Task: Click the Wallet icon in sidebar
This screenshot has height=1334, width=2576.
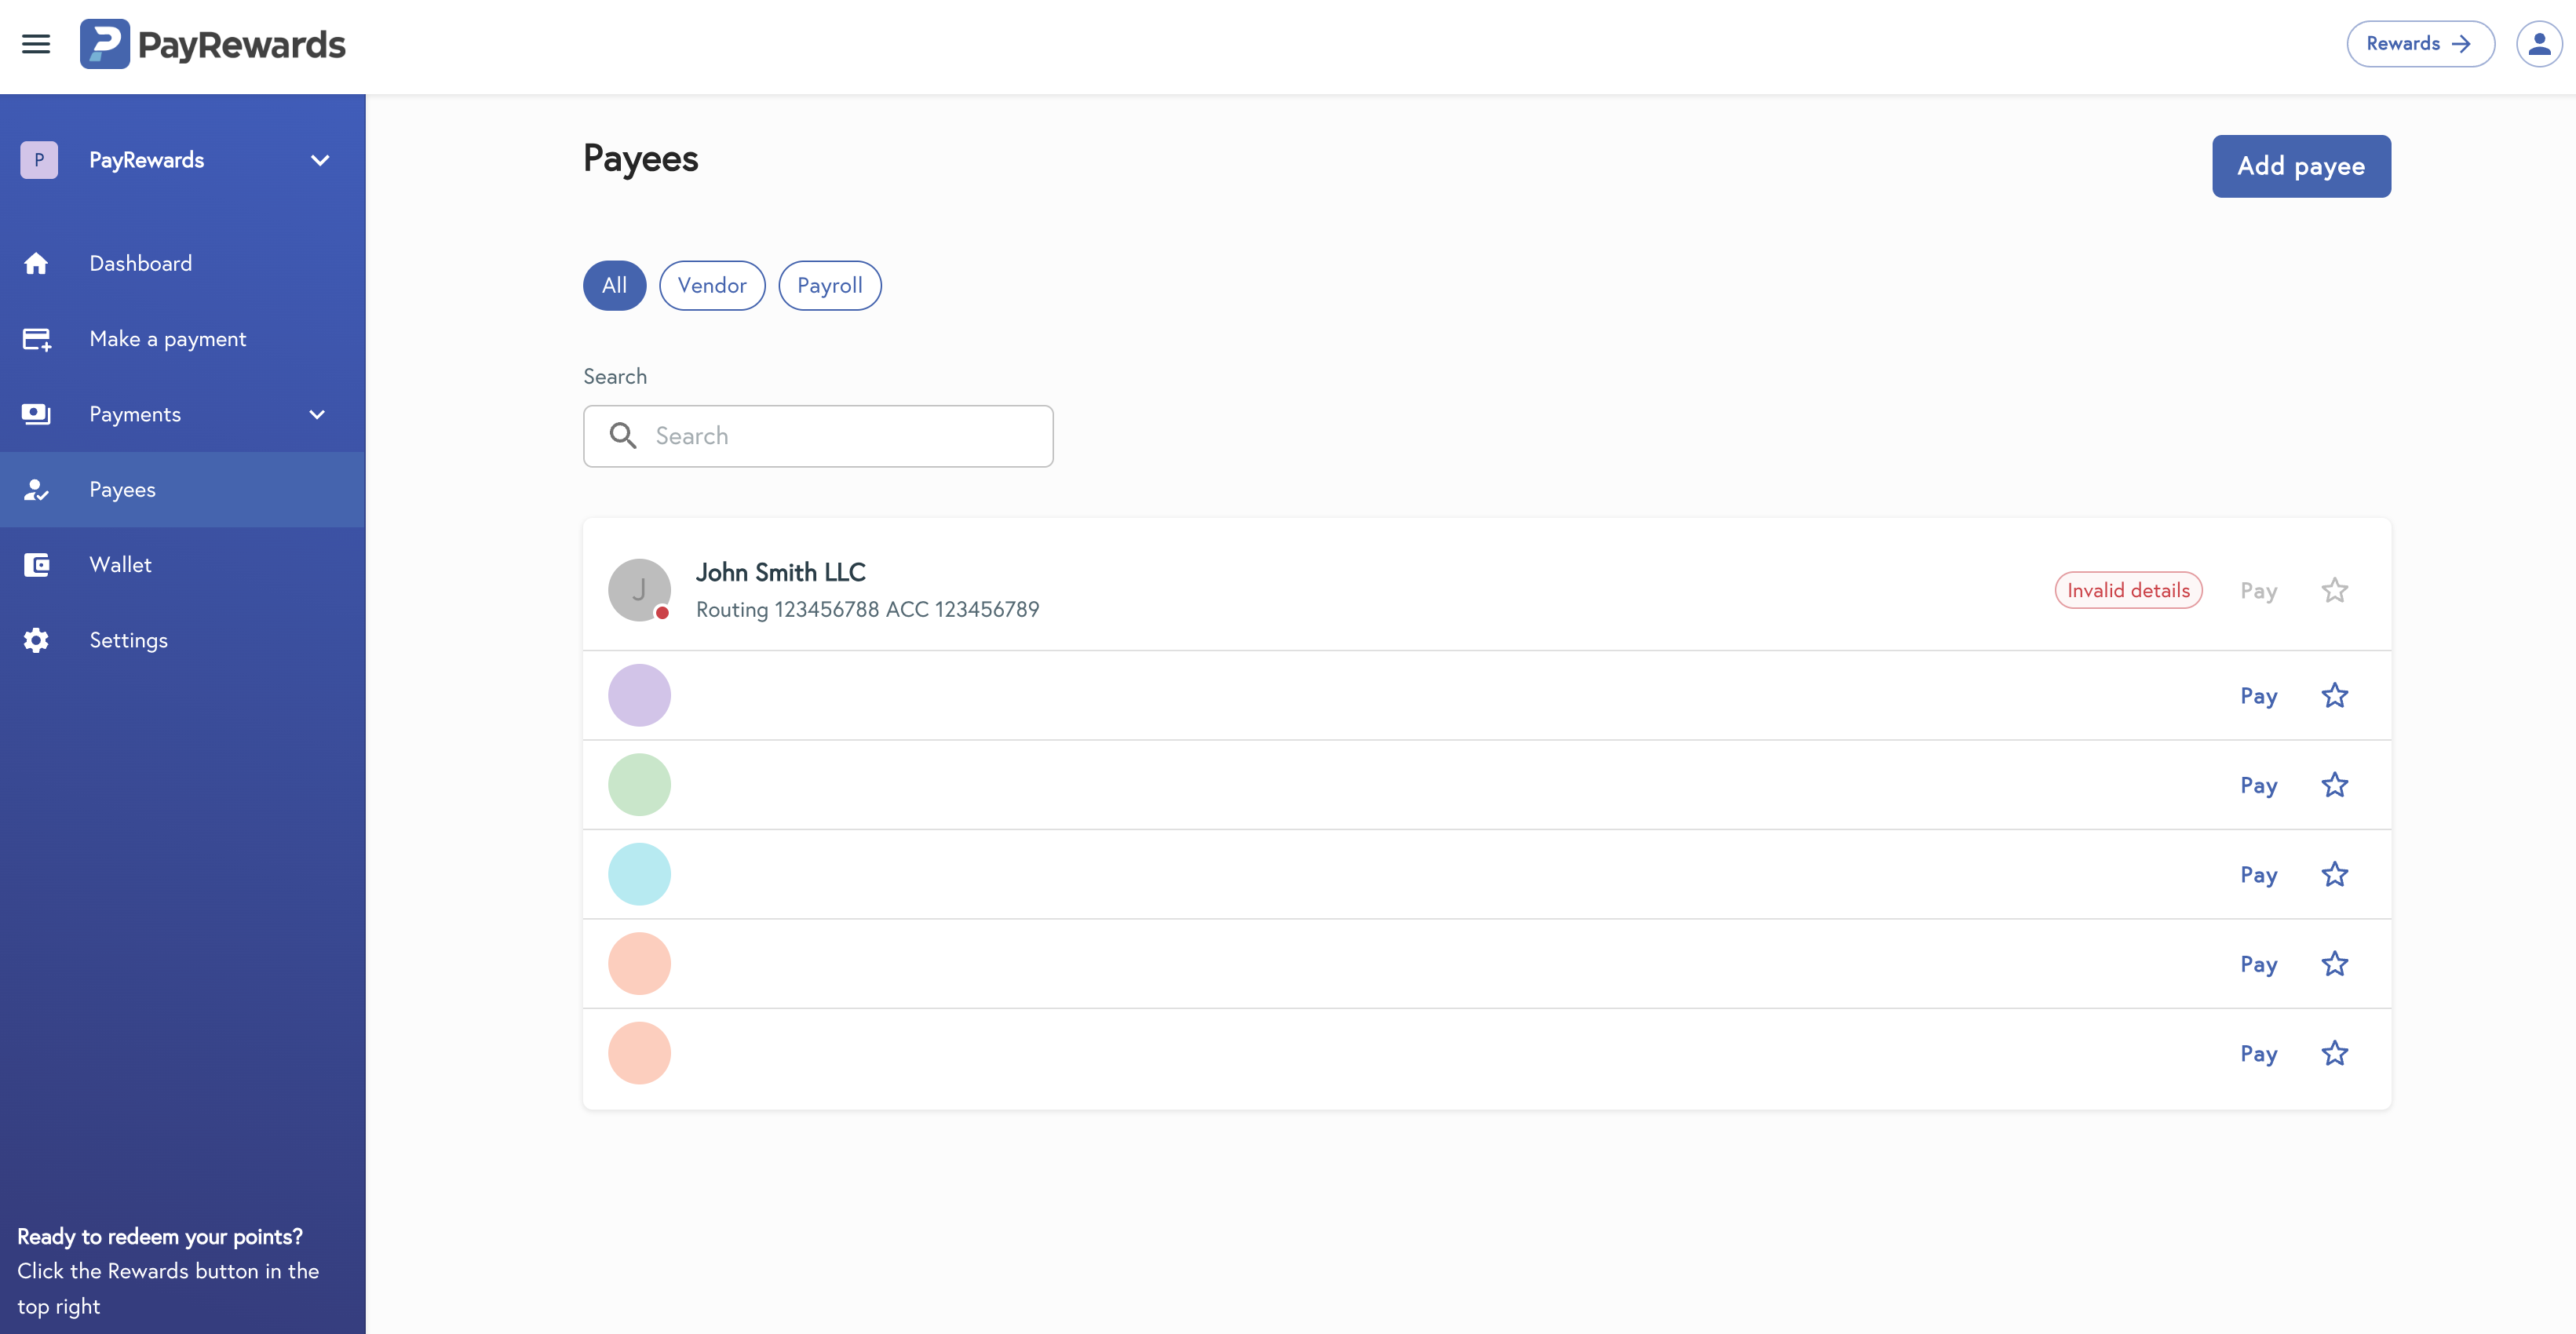Action: (36, 565)
